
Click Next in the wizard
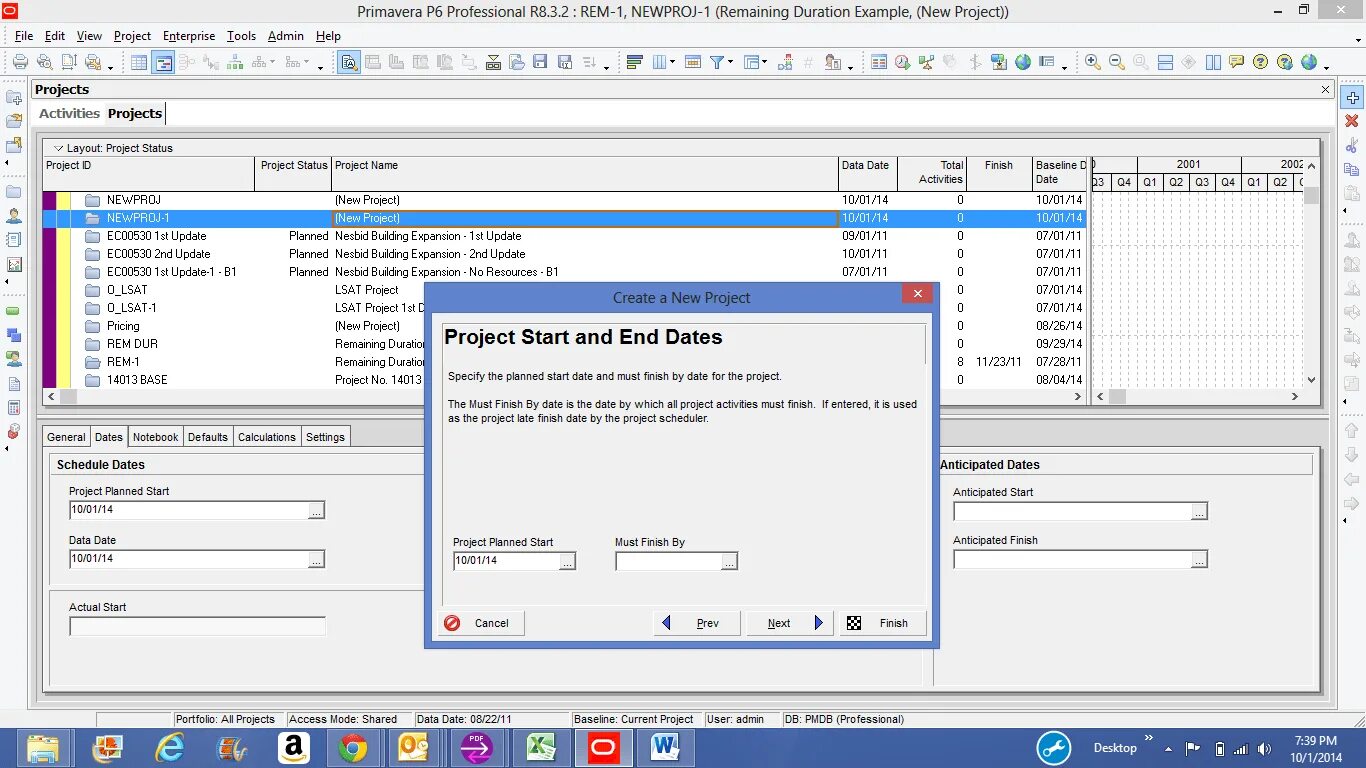[x=790, y=623]
